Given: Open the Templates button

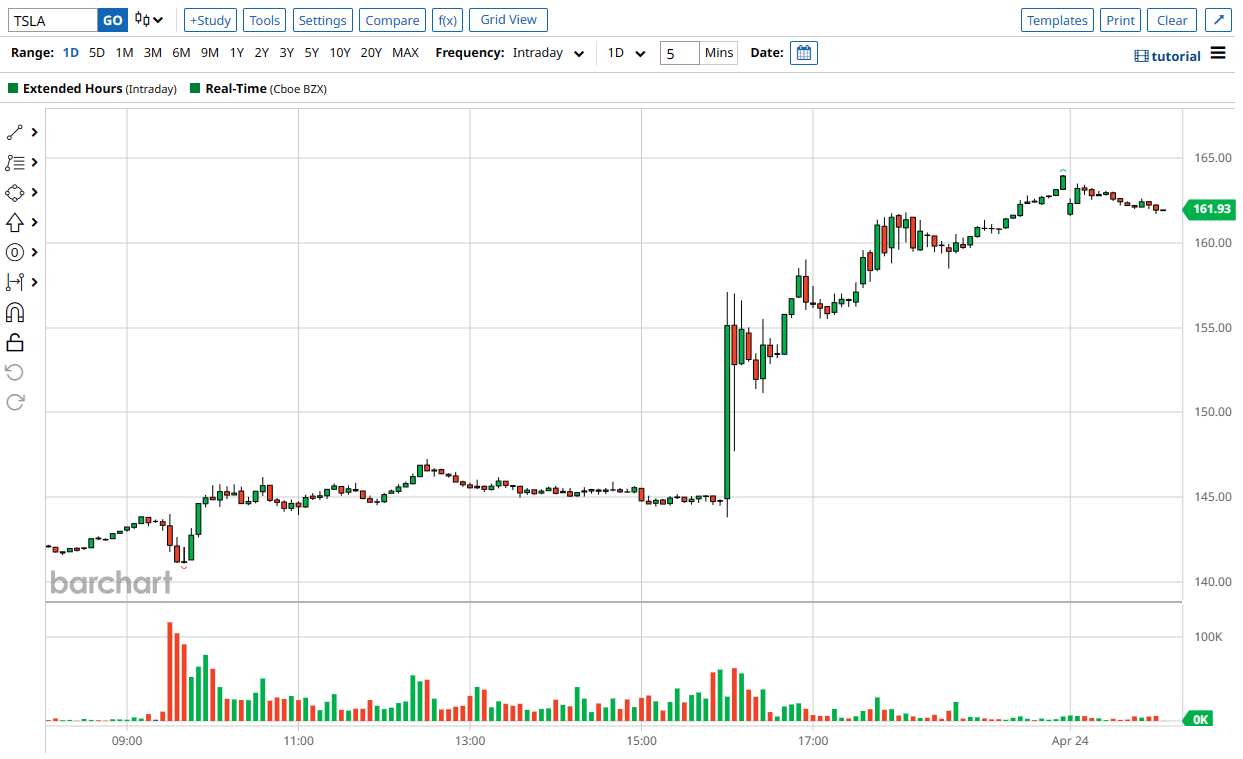Looking at the screenshot, I should point(1057,20).
